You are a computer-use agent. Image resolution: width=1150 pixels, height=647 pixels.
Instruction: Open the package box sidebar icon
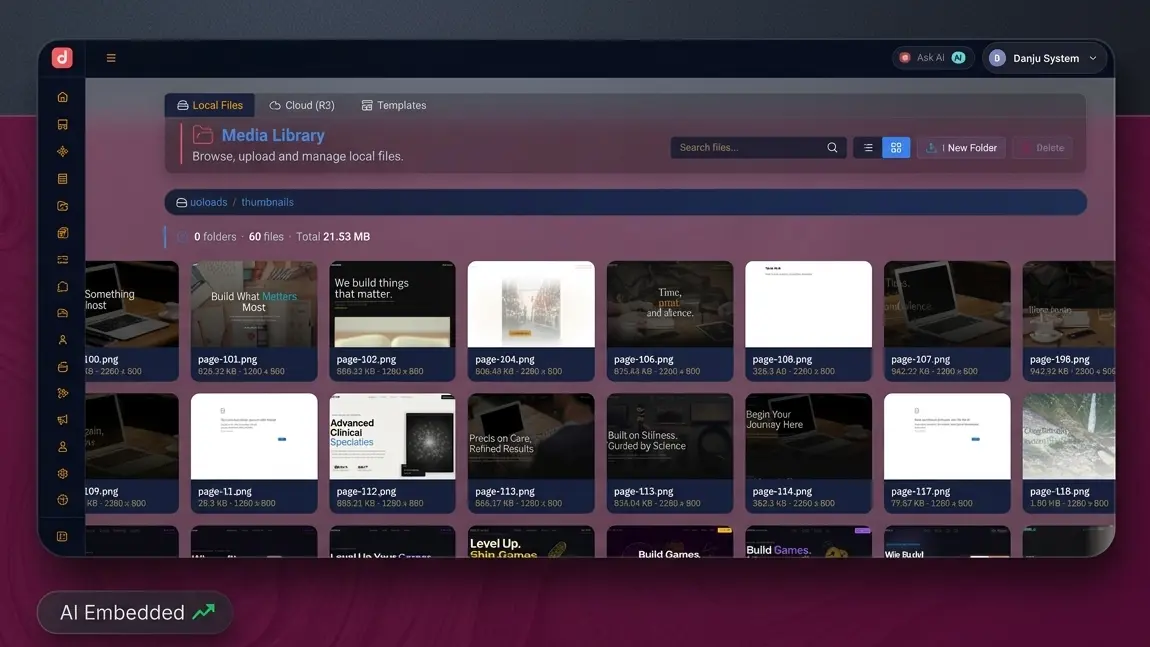pos(62,233)
